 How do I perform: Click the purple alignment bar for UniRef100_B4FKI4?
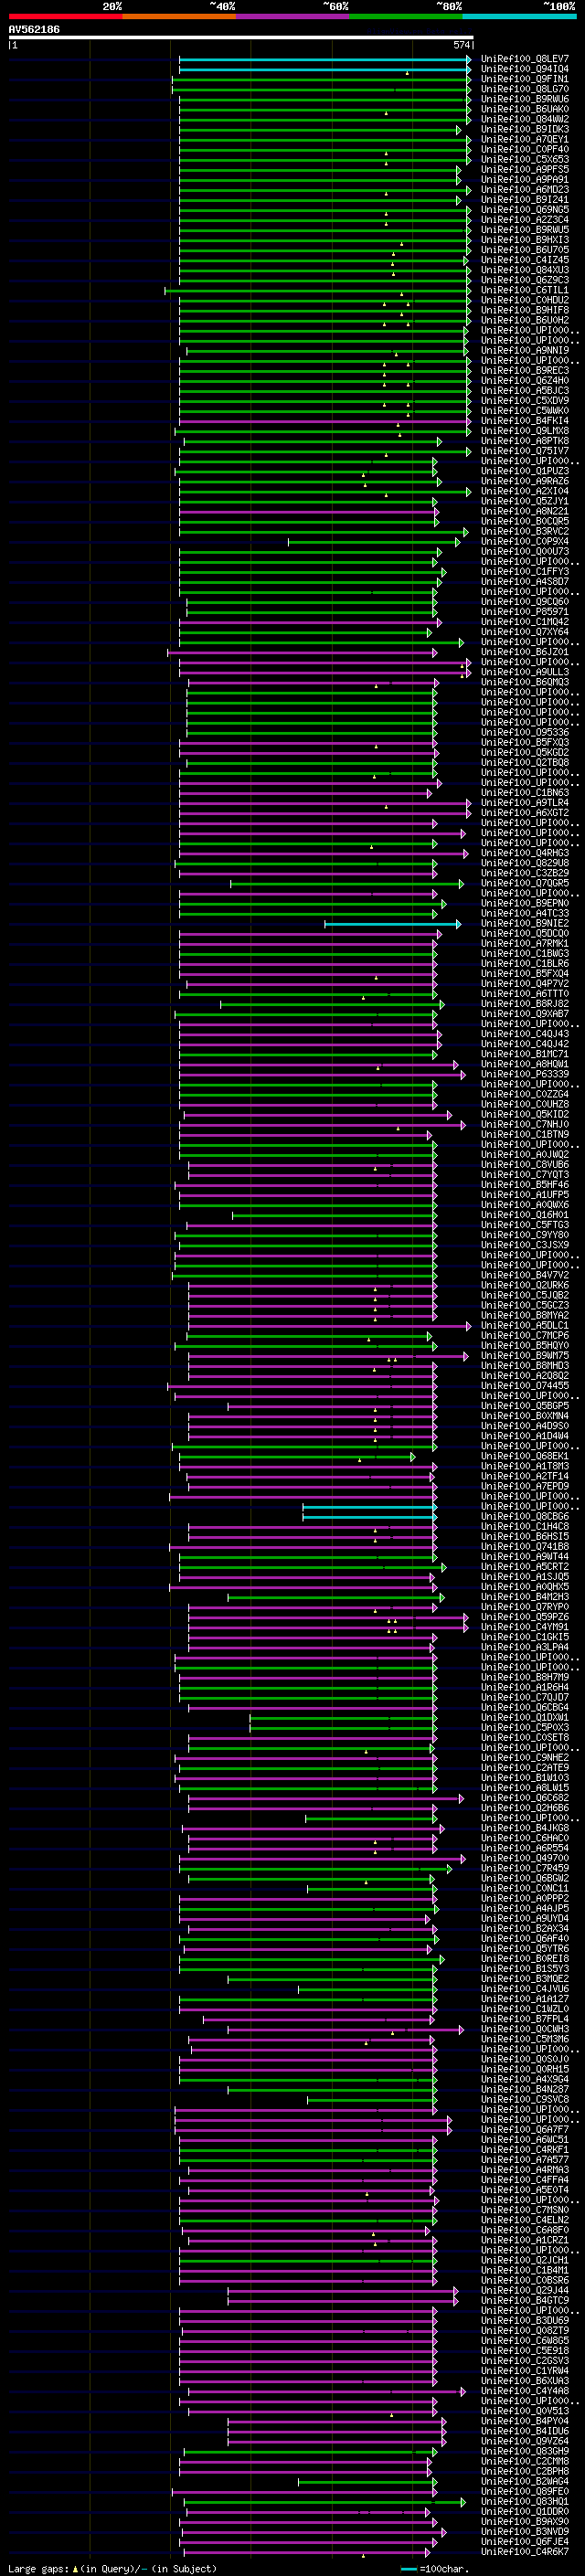325,421
